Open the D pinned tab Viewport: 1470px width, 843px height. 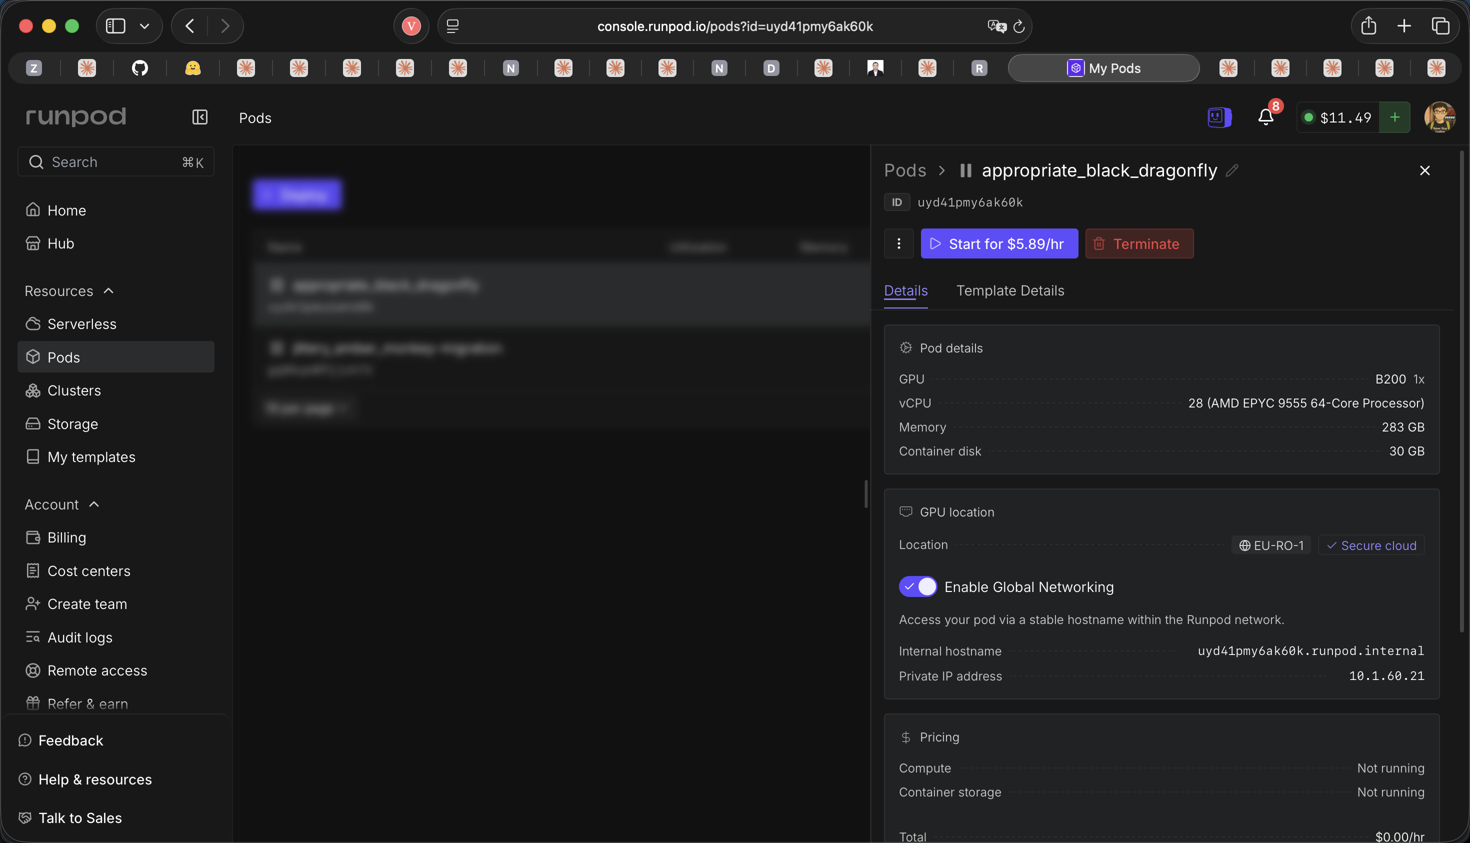pos(771,68)
